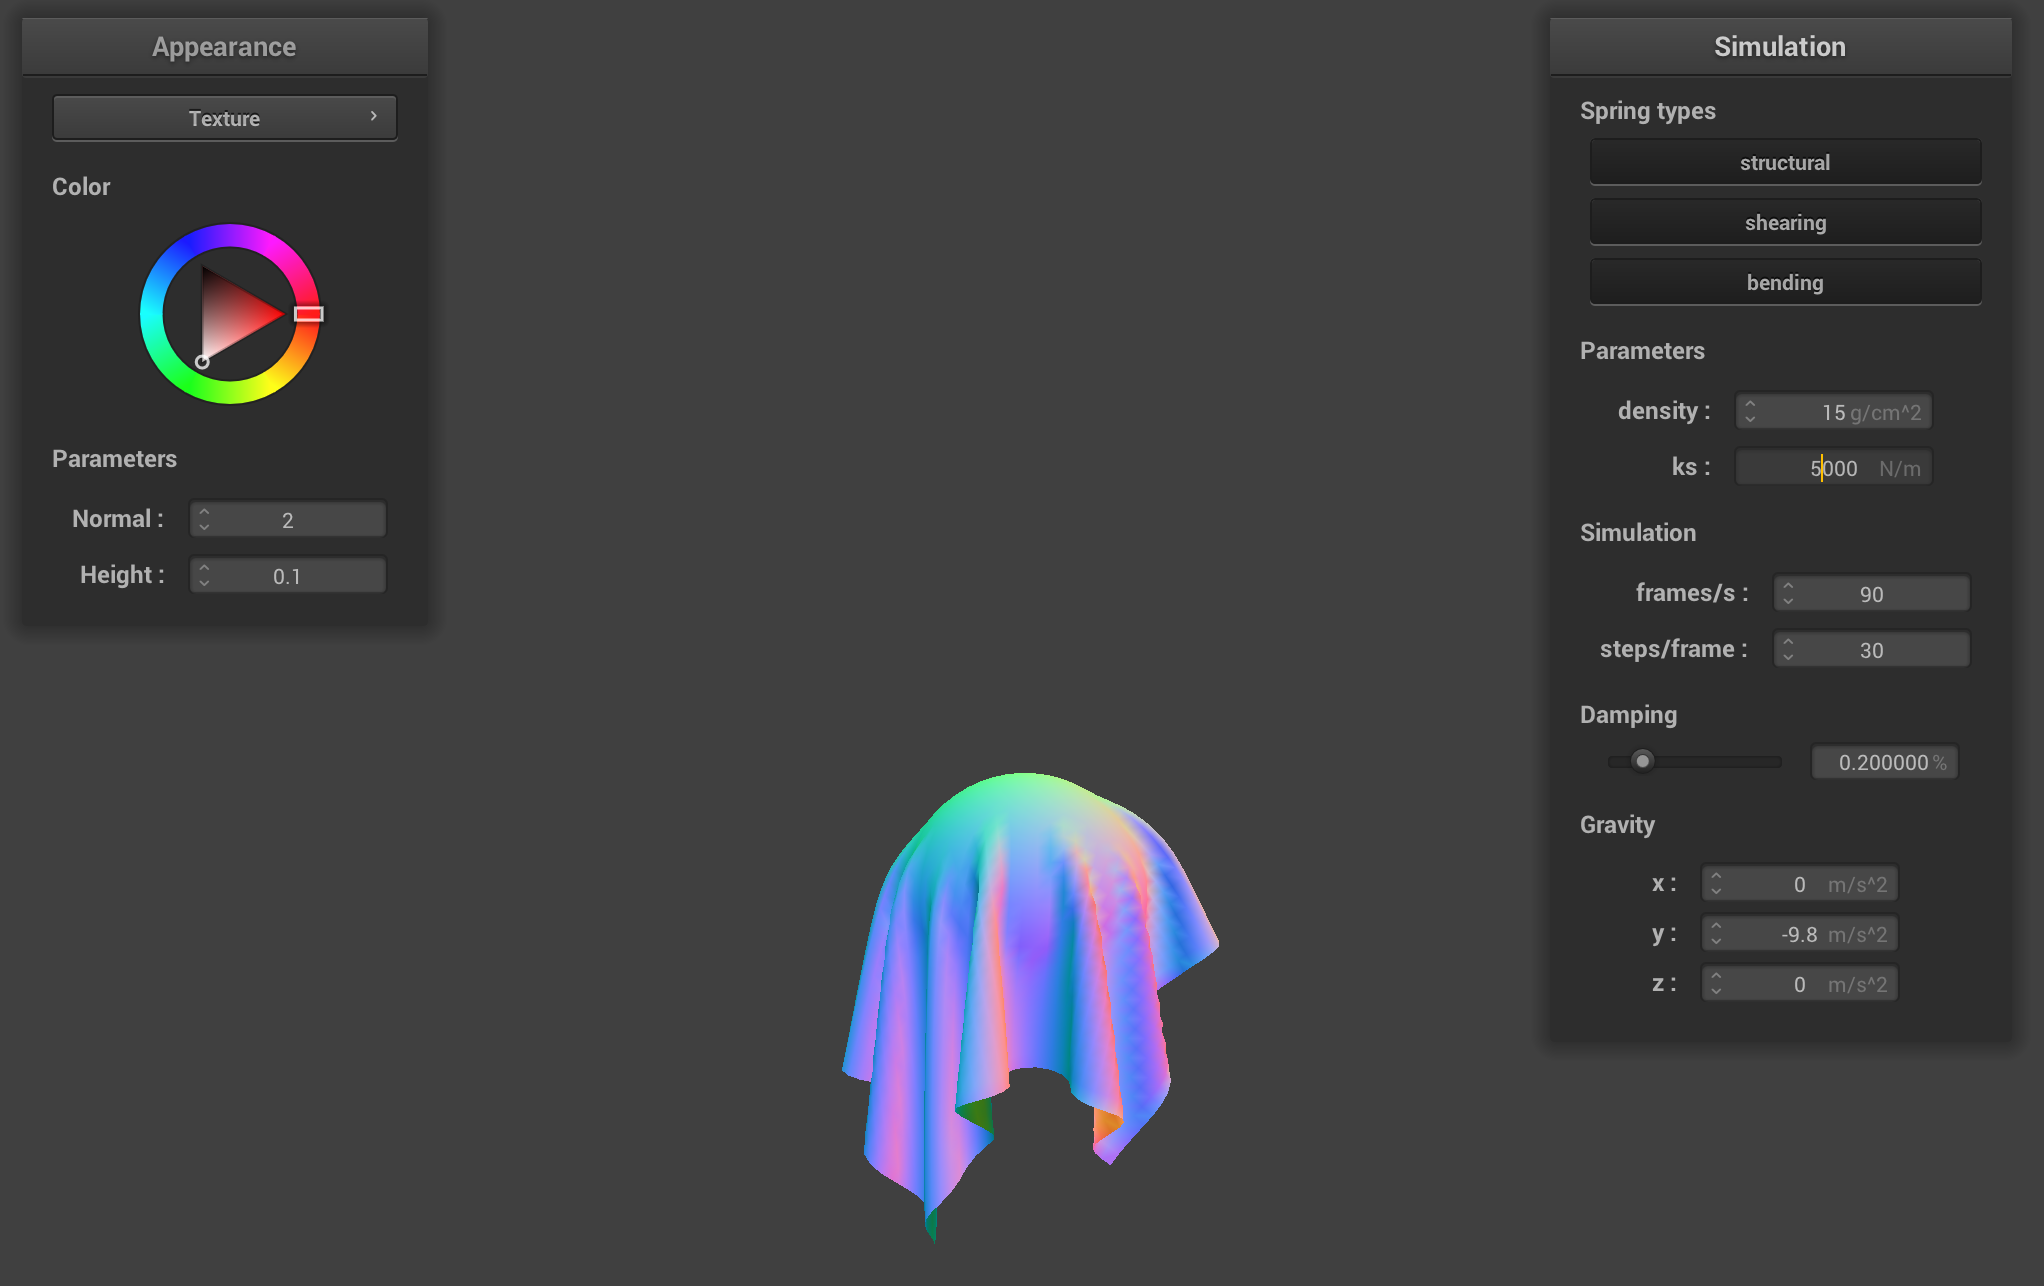Toggle the bending spring type
Viewport: 2044px width, 1286px height.
click(x=1785, y=282)
